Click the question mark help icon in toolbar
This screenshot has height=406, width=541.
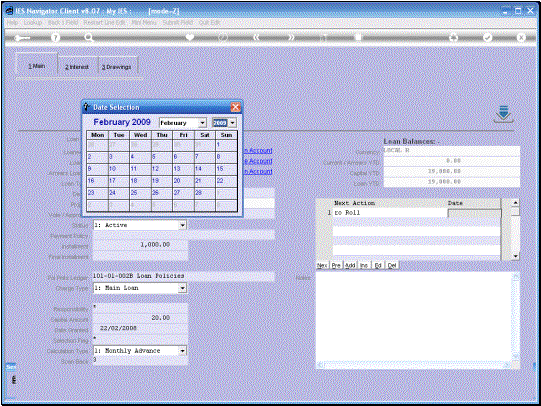coord(55,37)
